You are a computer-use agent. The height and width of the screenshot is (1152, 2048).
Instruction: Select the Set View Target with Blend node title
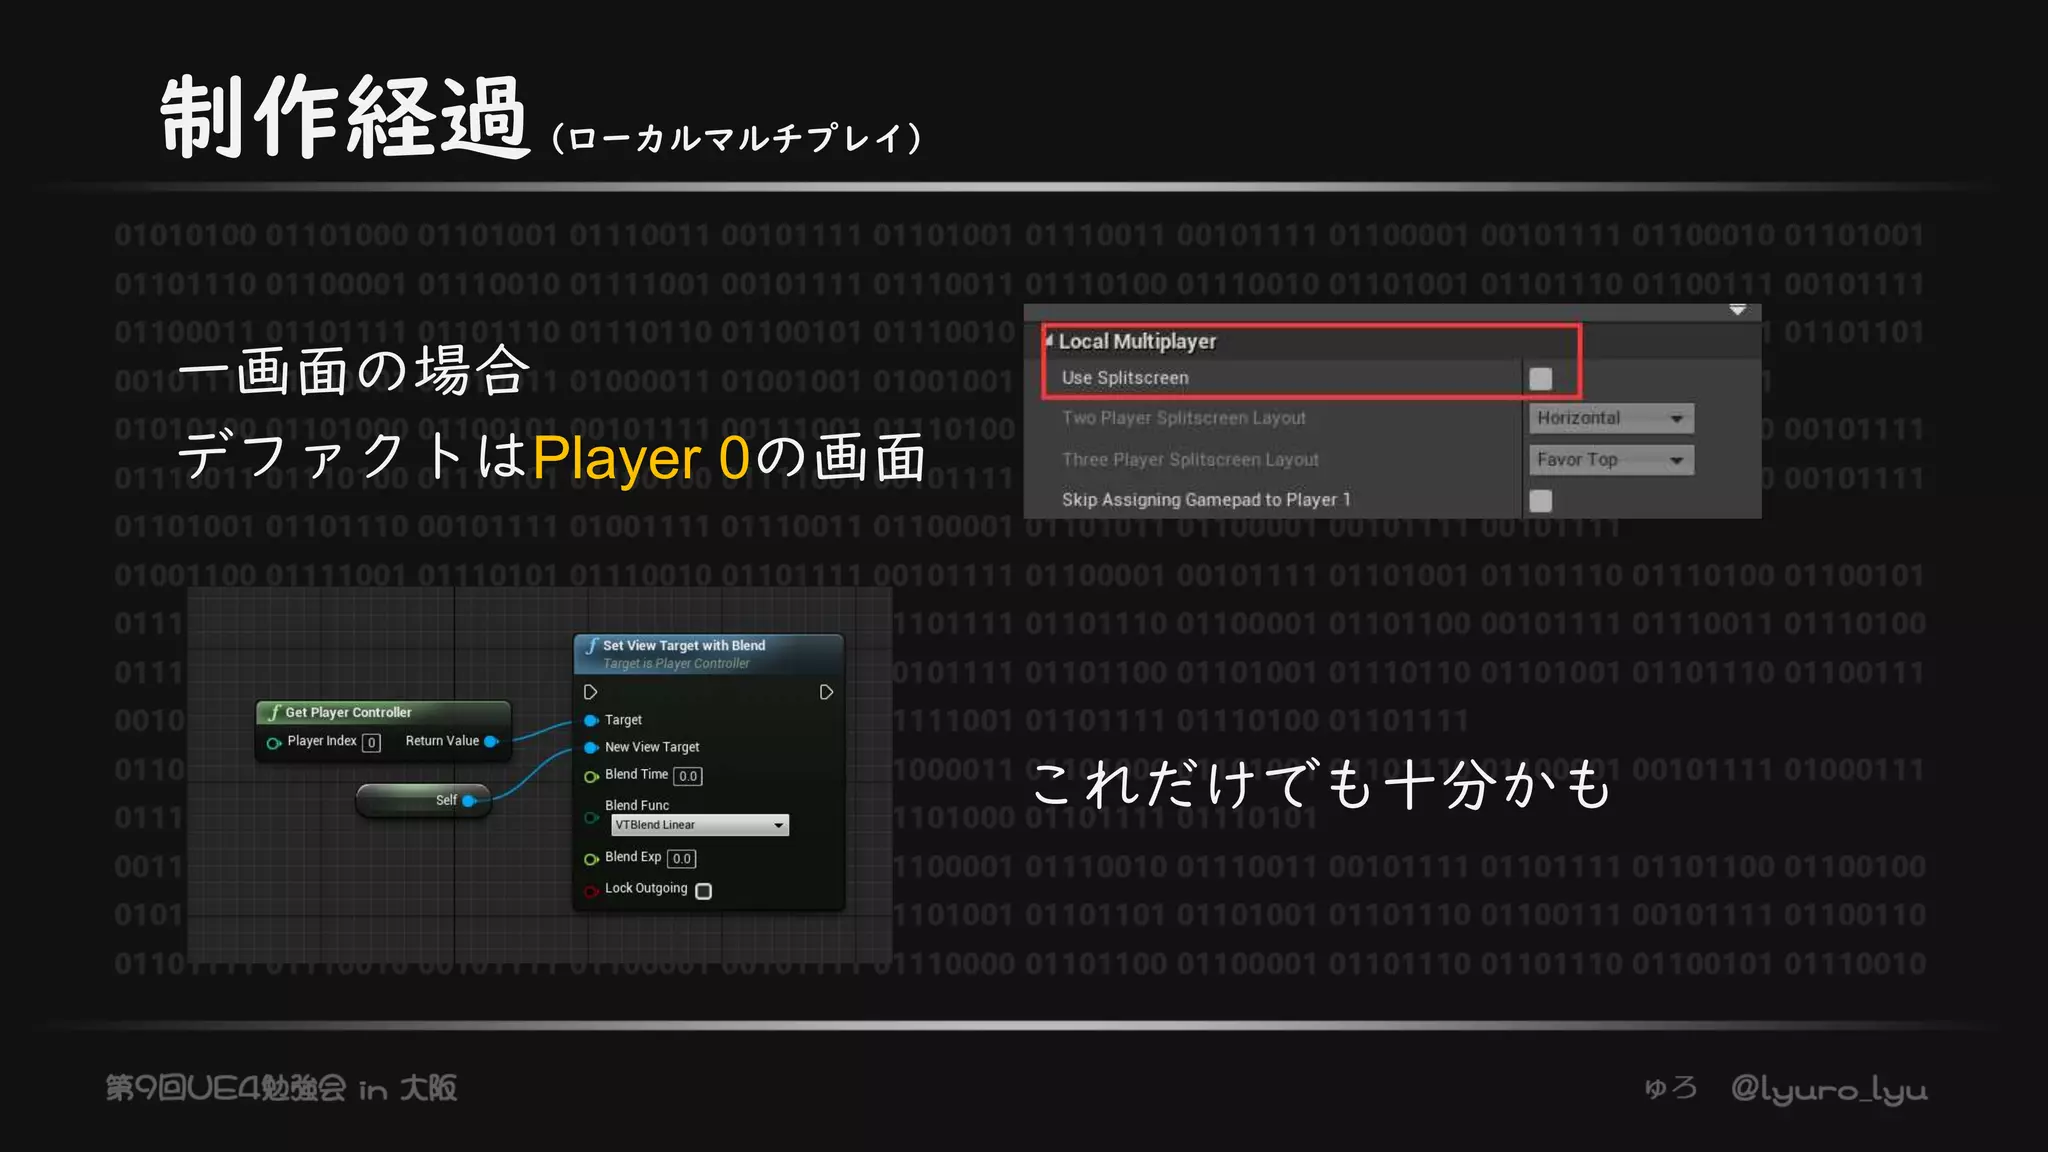point(684,646)
